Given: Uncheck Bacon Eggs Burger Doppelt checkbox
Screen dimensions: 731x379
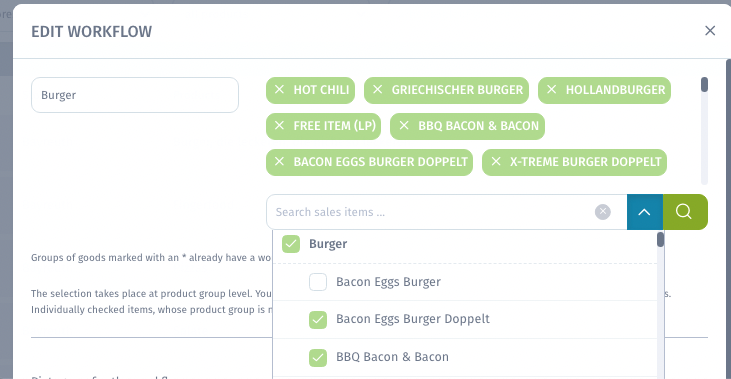Looking at the screenshot, I should 317,319.
